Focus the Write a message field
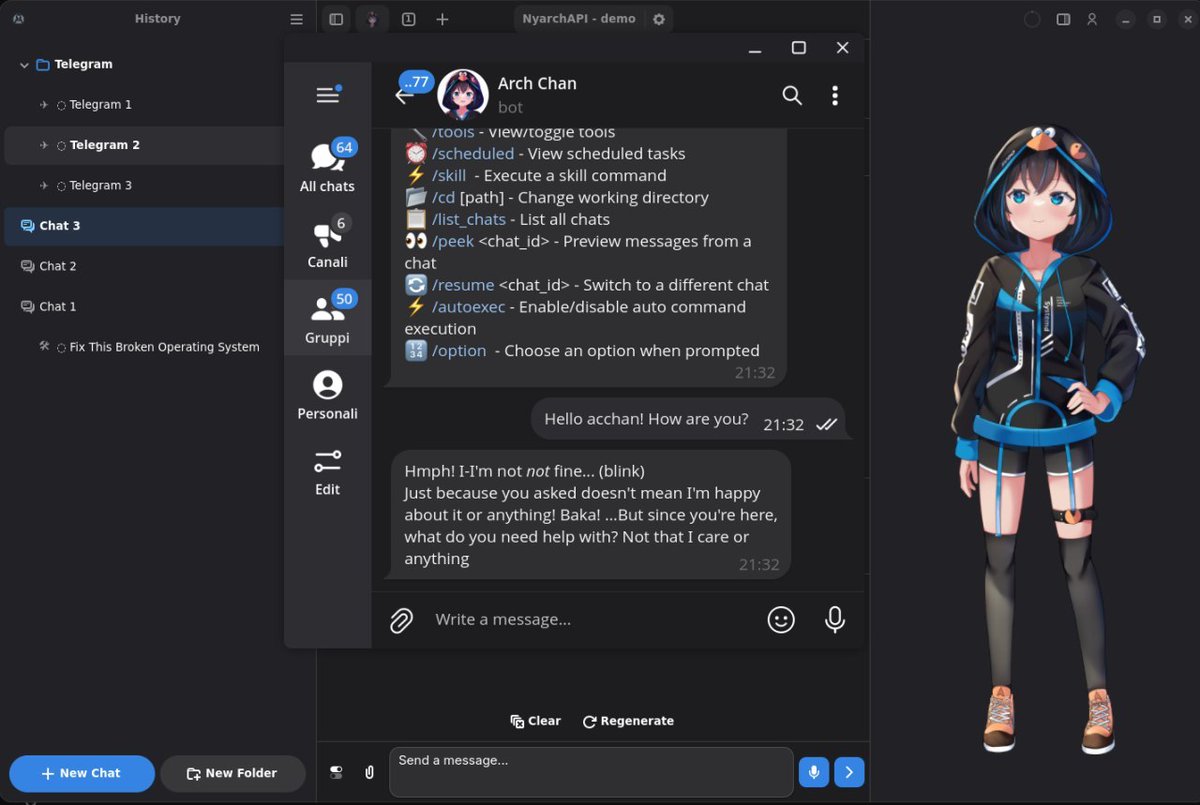The image size is (1200, 805). click(x=592, y=620)
